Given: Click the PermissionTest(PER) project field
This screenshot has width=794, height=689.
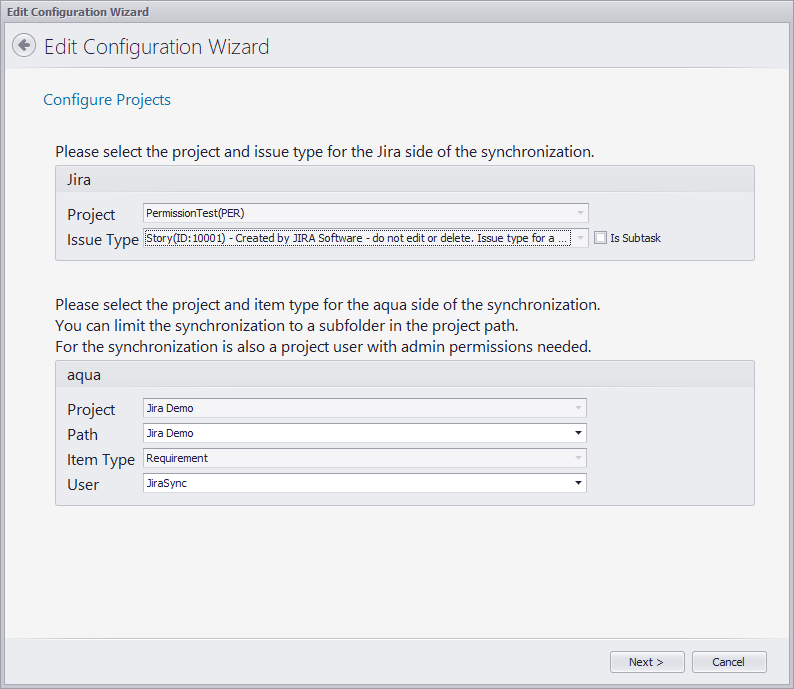Looking at the screenshot, I should (x=355, y=213).
